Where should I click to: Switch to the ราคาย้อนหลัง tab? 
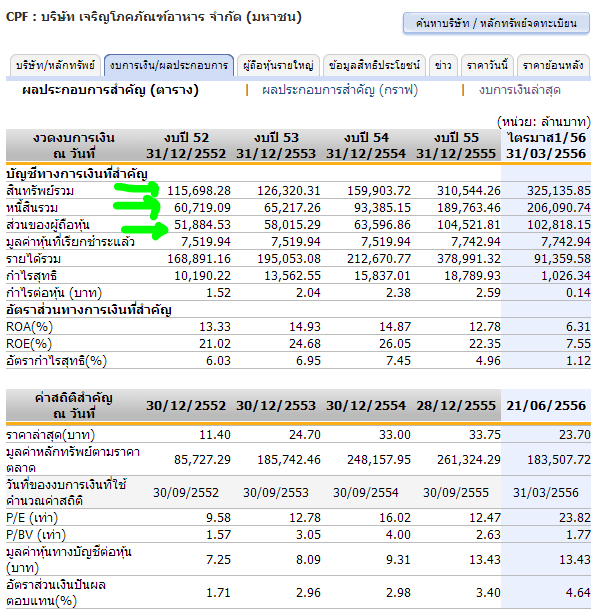(553, 65)
